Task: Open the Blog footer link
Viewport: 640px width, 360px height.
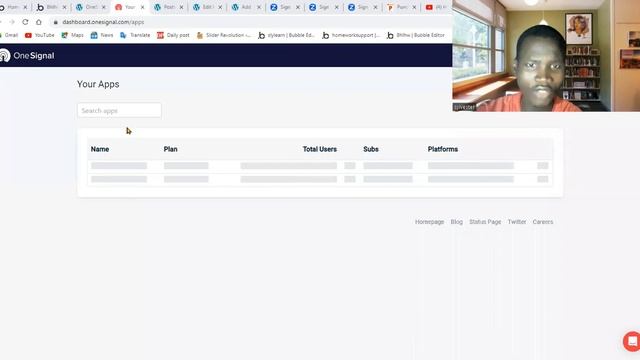Action: [456, 222]
